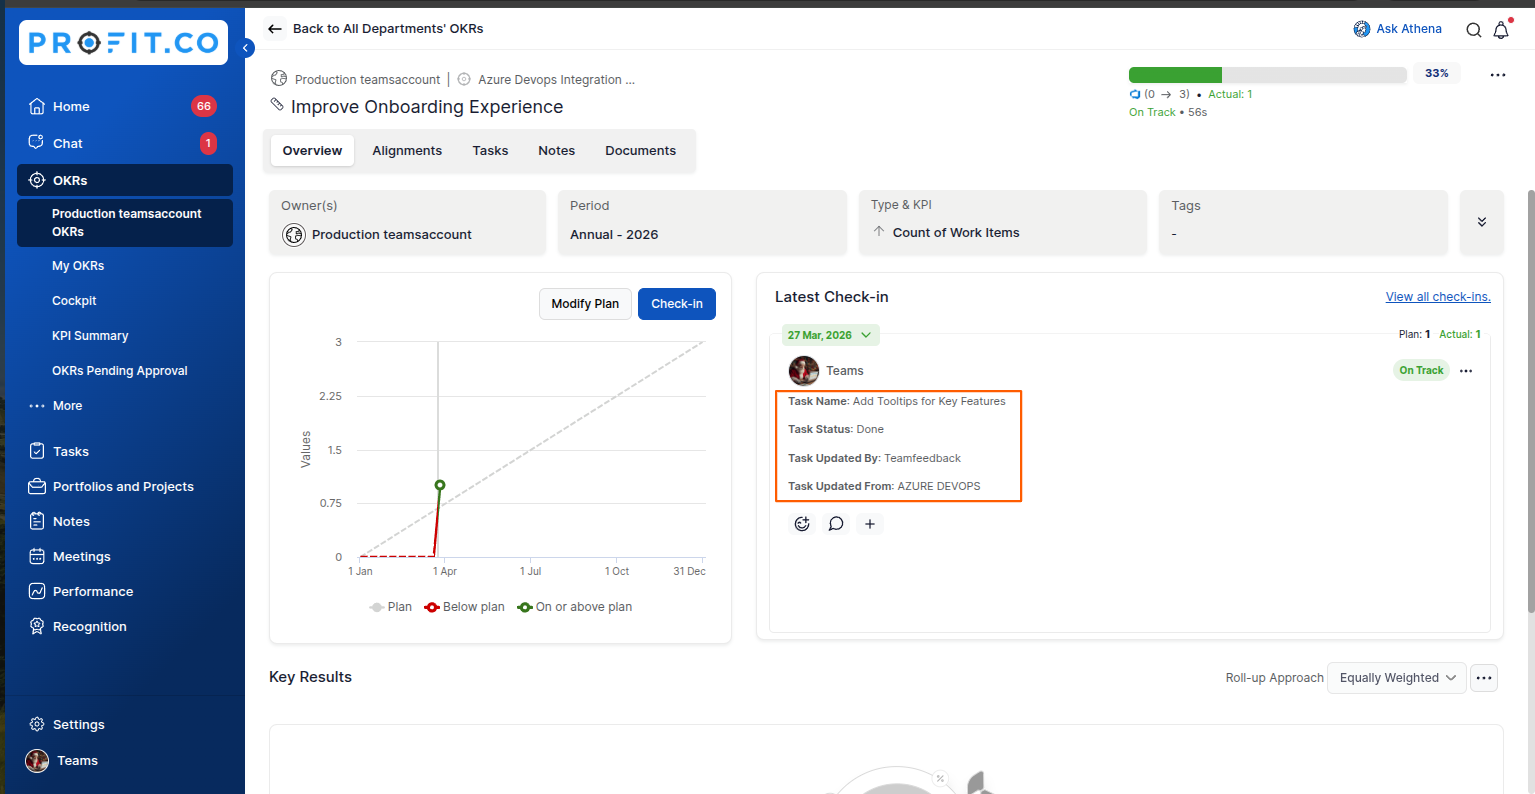Switch to Alignments tab
1535x794 pixels.
(407, 151)
